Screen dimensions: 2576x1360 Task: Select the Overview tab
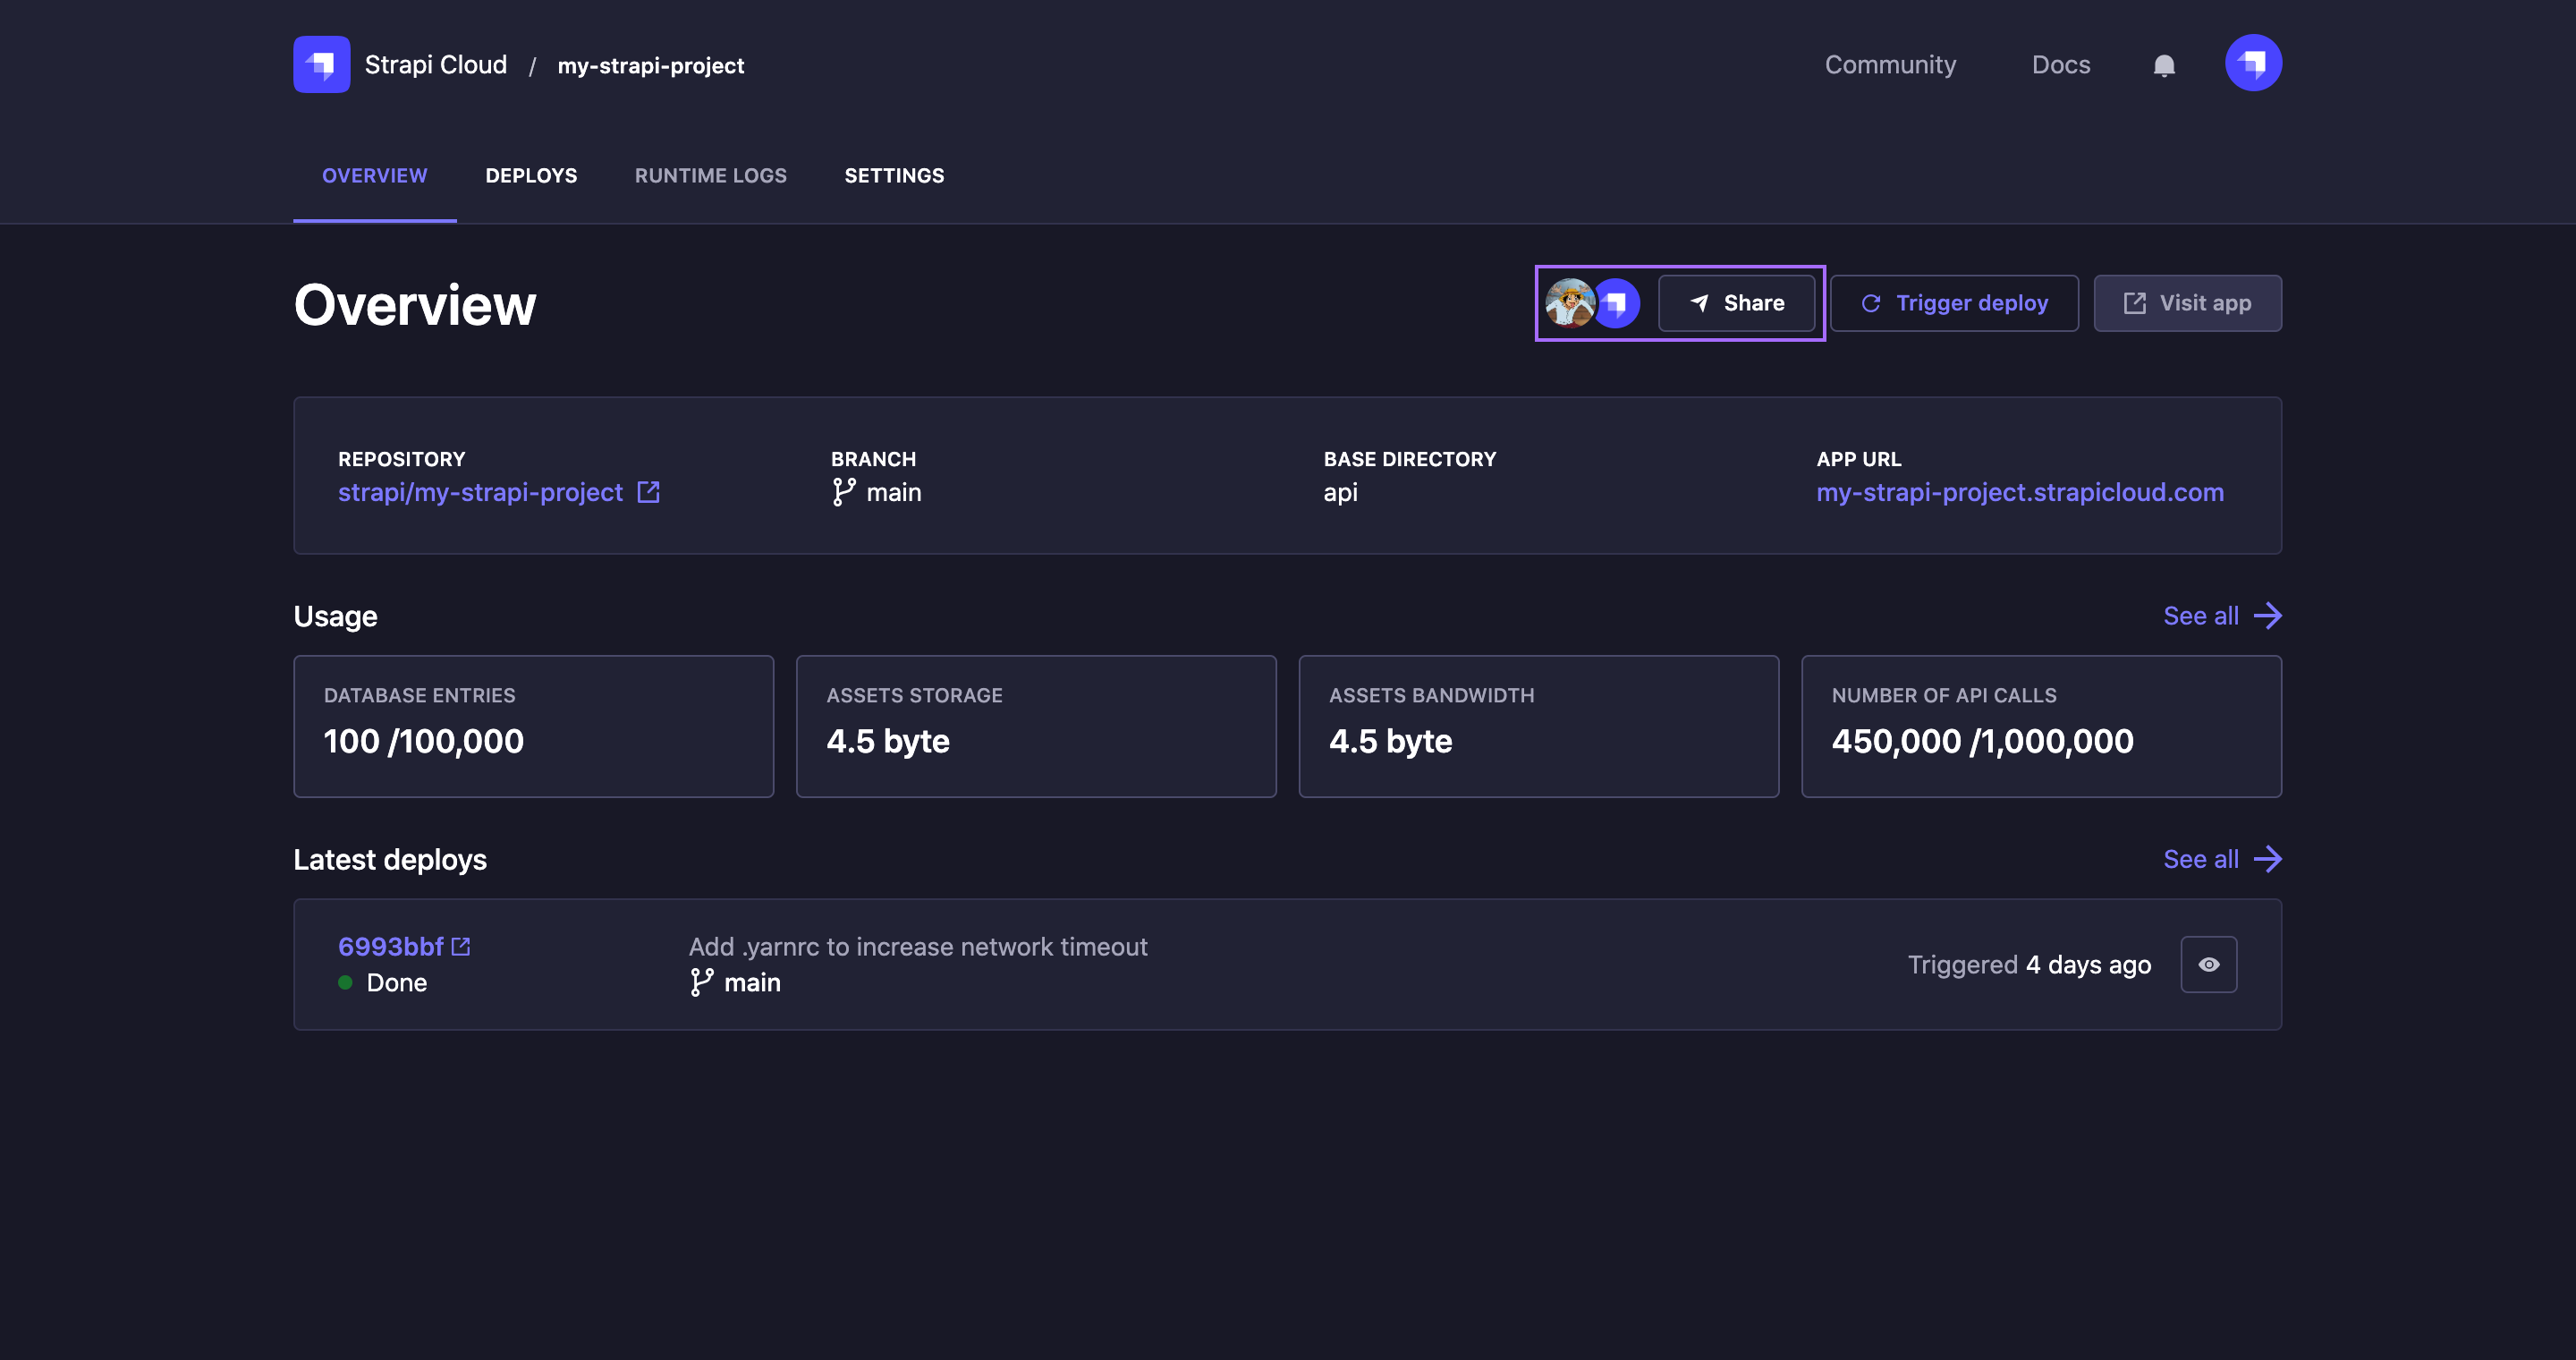pyautogui.click(x=374, y=176)
